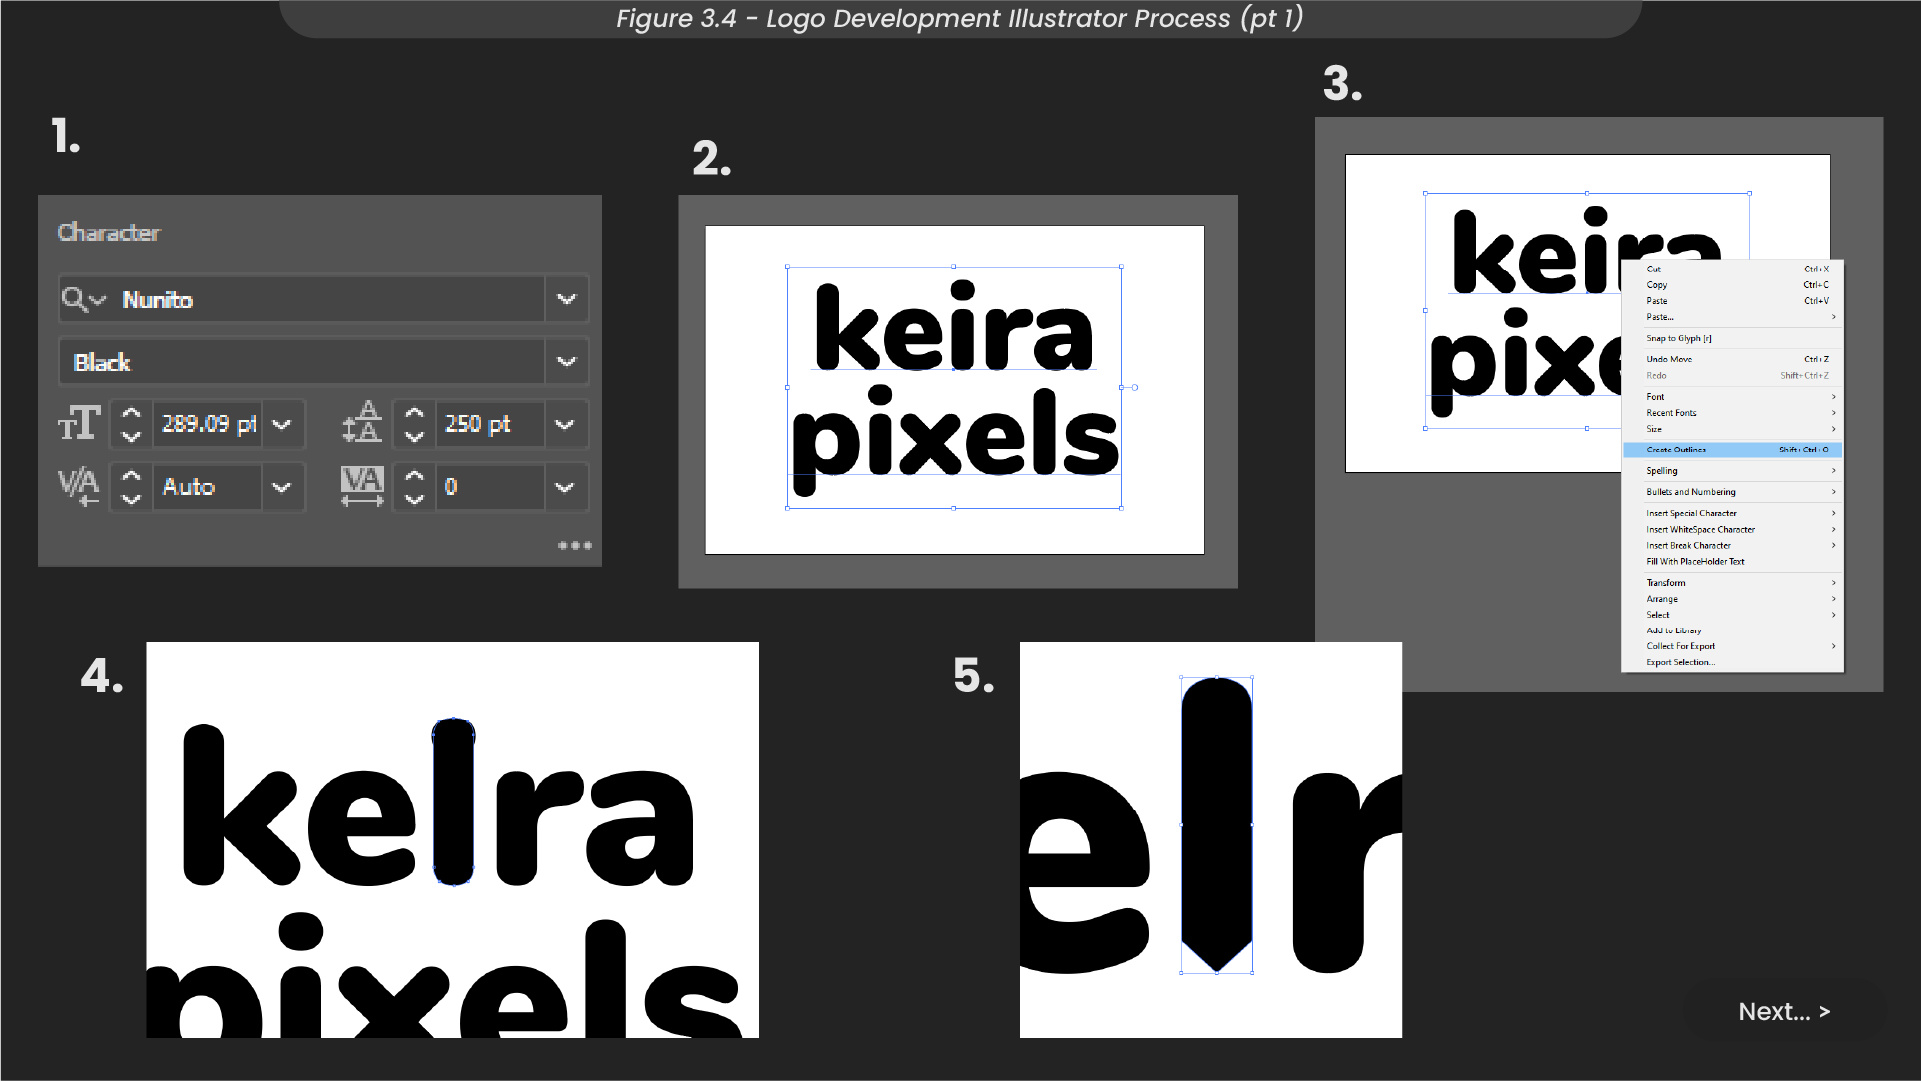Choose Export Selection... entry
The height and width of the screenshot is (1081, 1921).
(1733, 662)
